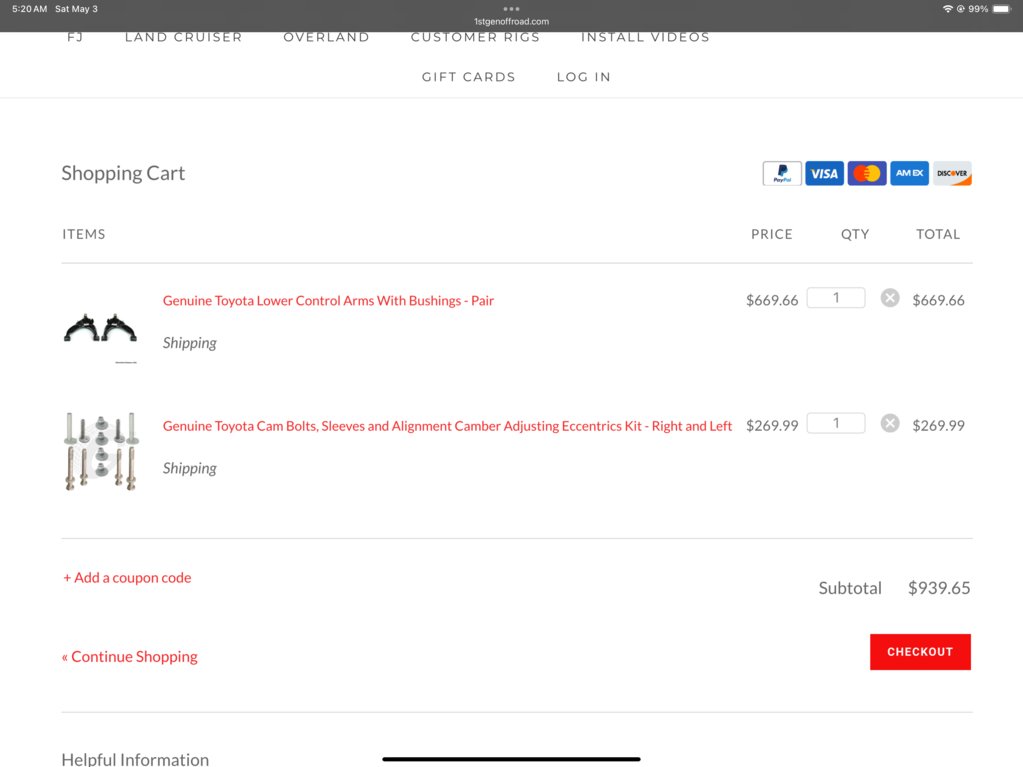Open the FJ menu item
1023x767 pixels.
click(75, 37)
